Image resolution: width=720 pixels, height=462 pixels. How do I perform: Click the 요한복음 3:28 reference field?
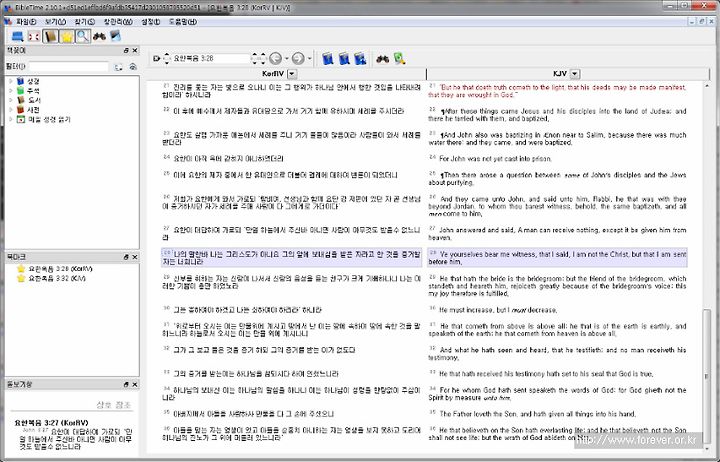coord(210,58)
